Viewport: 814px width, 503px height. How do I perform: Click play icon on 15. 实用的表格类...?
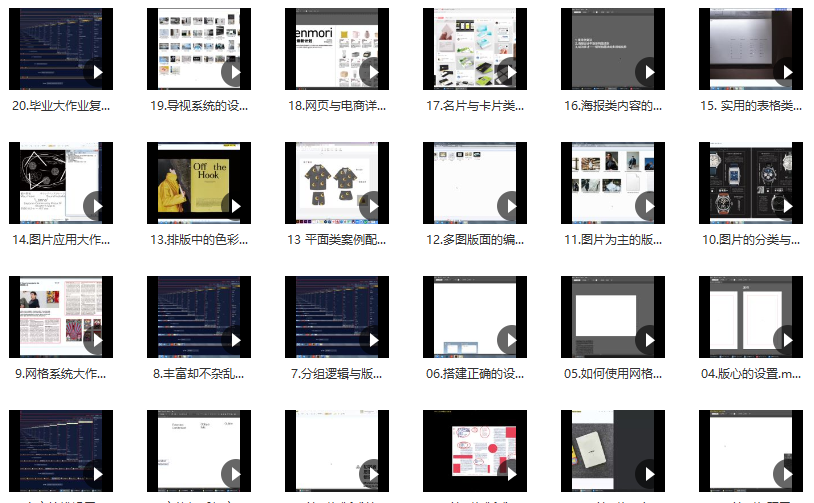788,73
